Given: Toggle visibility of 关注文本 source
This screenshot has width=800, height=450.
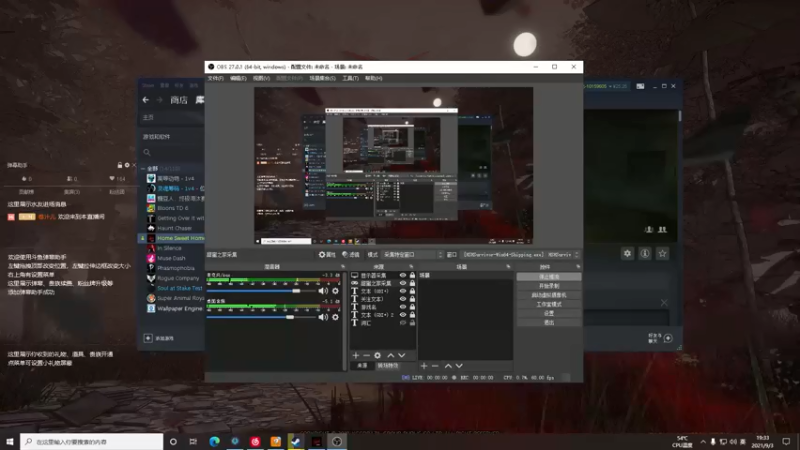Looking at the screenshot, I should pyautogui.click(x=403, y=299).
